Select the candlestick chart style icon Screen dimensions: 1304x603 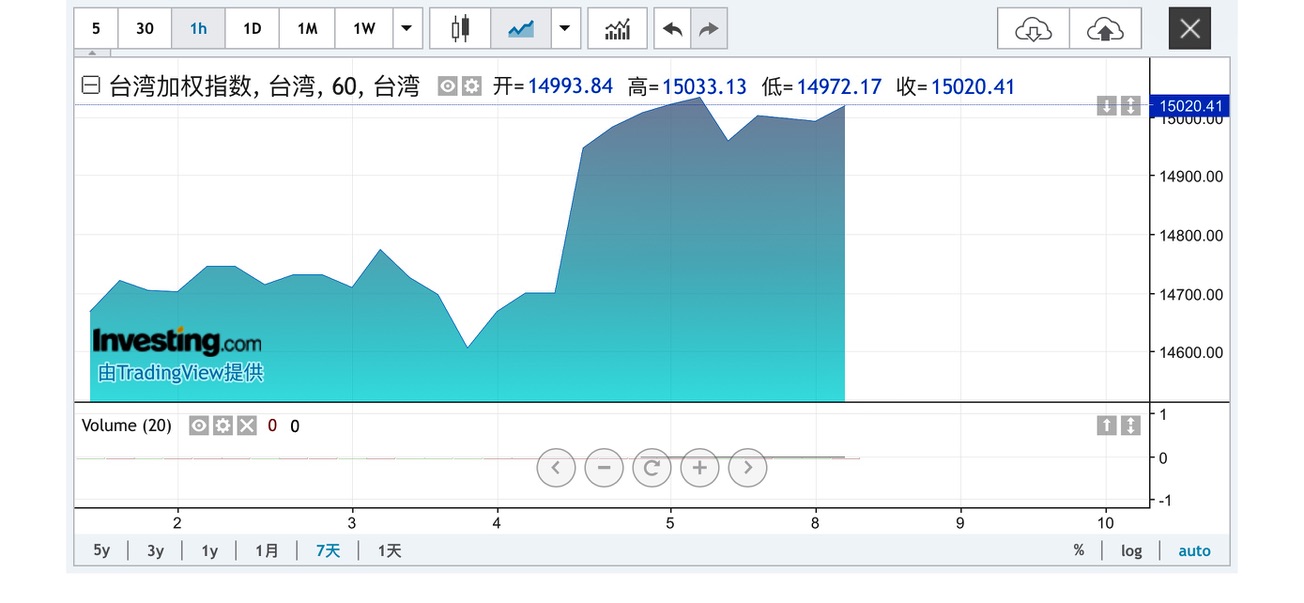pos(460,29)
